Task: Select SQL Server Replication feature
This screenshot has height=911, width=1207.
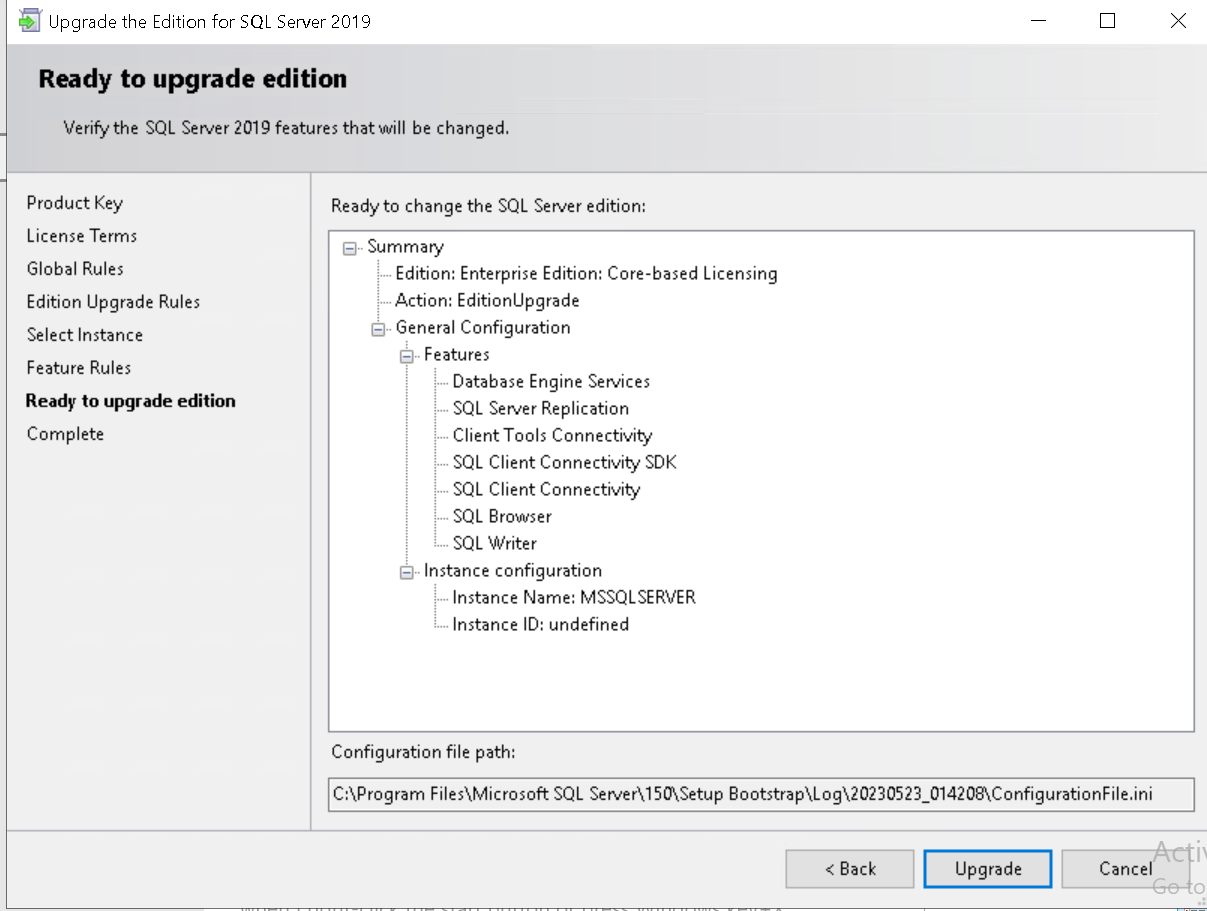Action: tap(541, 409)
